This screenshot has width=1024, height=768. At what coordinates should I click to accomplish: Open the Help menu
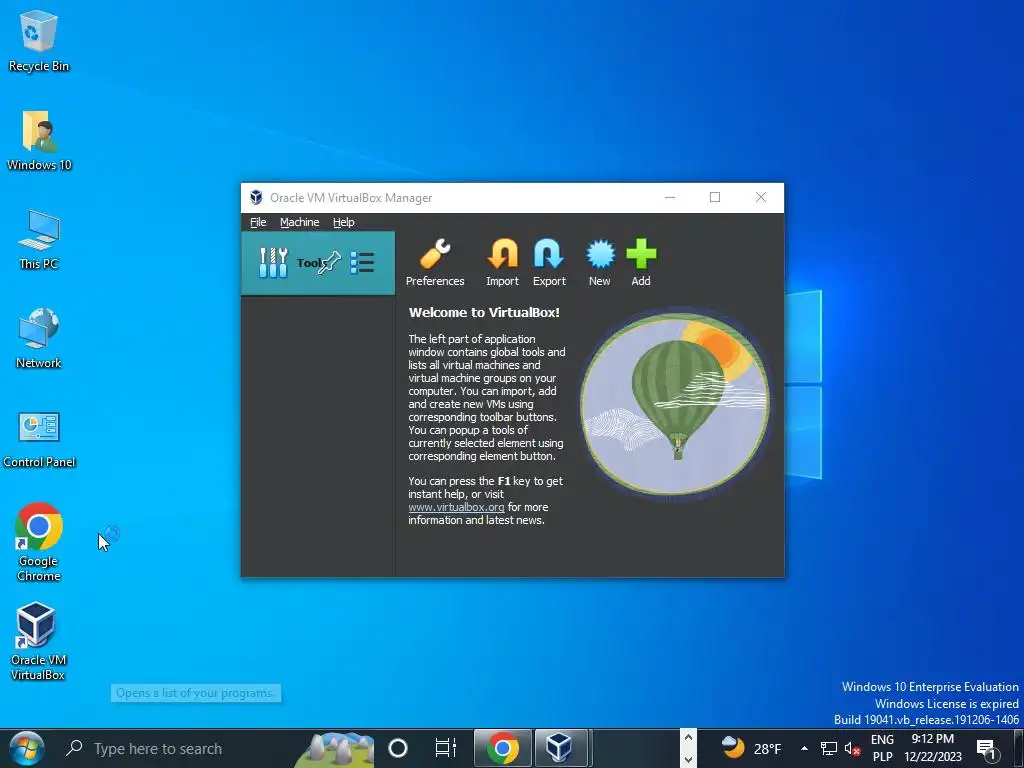pos(344,222)
